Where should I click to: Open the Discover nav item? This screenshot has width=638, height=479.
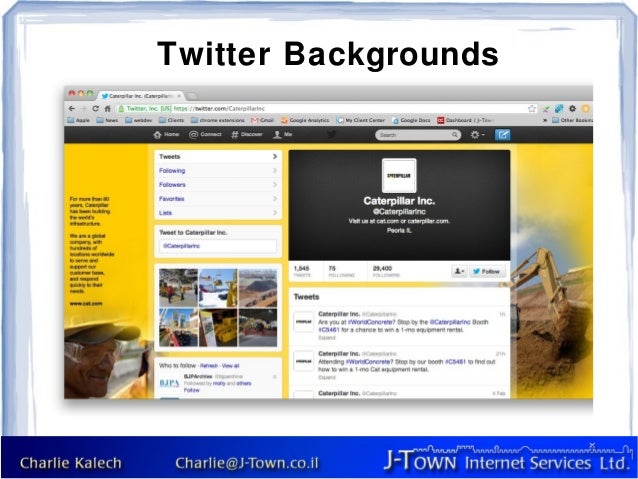pyautogui.click(x=247, y=134)
